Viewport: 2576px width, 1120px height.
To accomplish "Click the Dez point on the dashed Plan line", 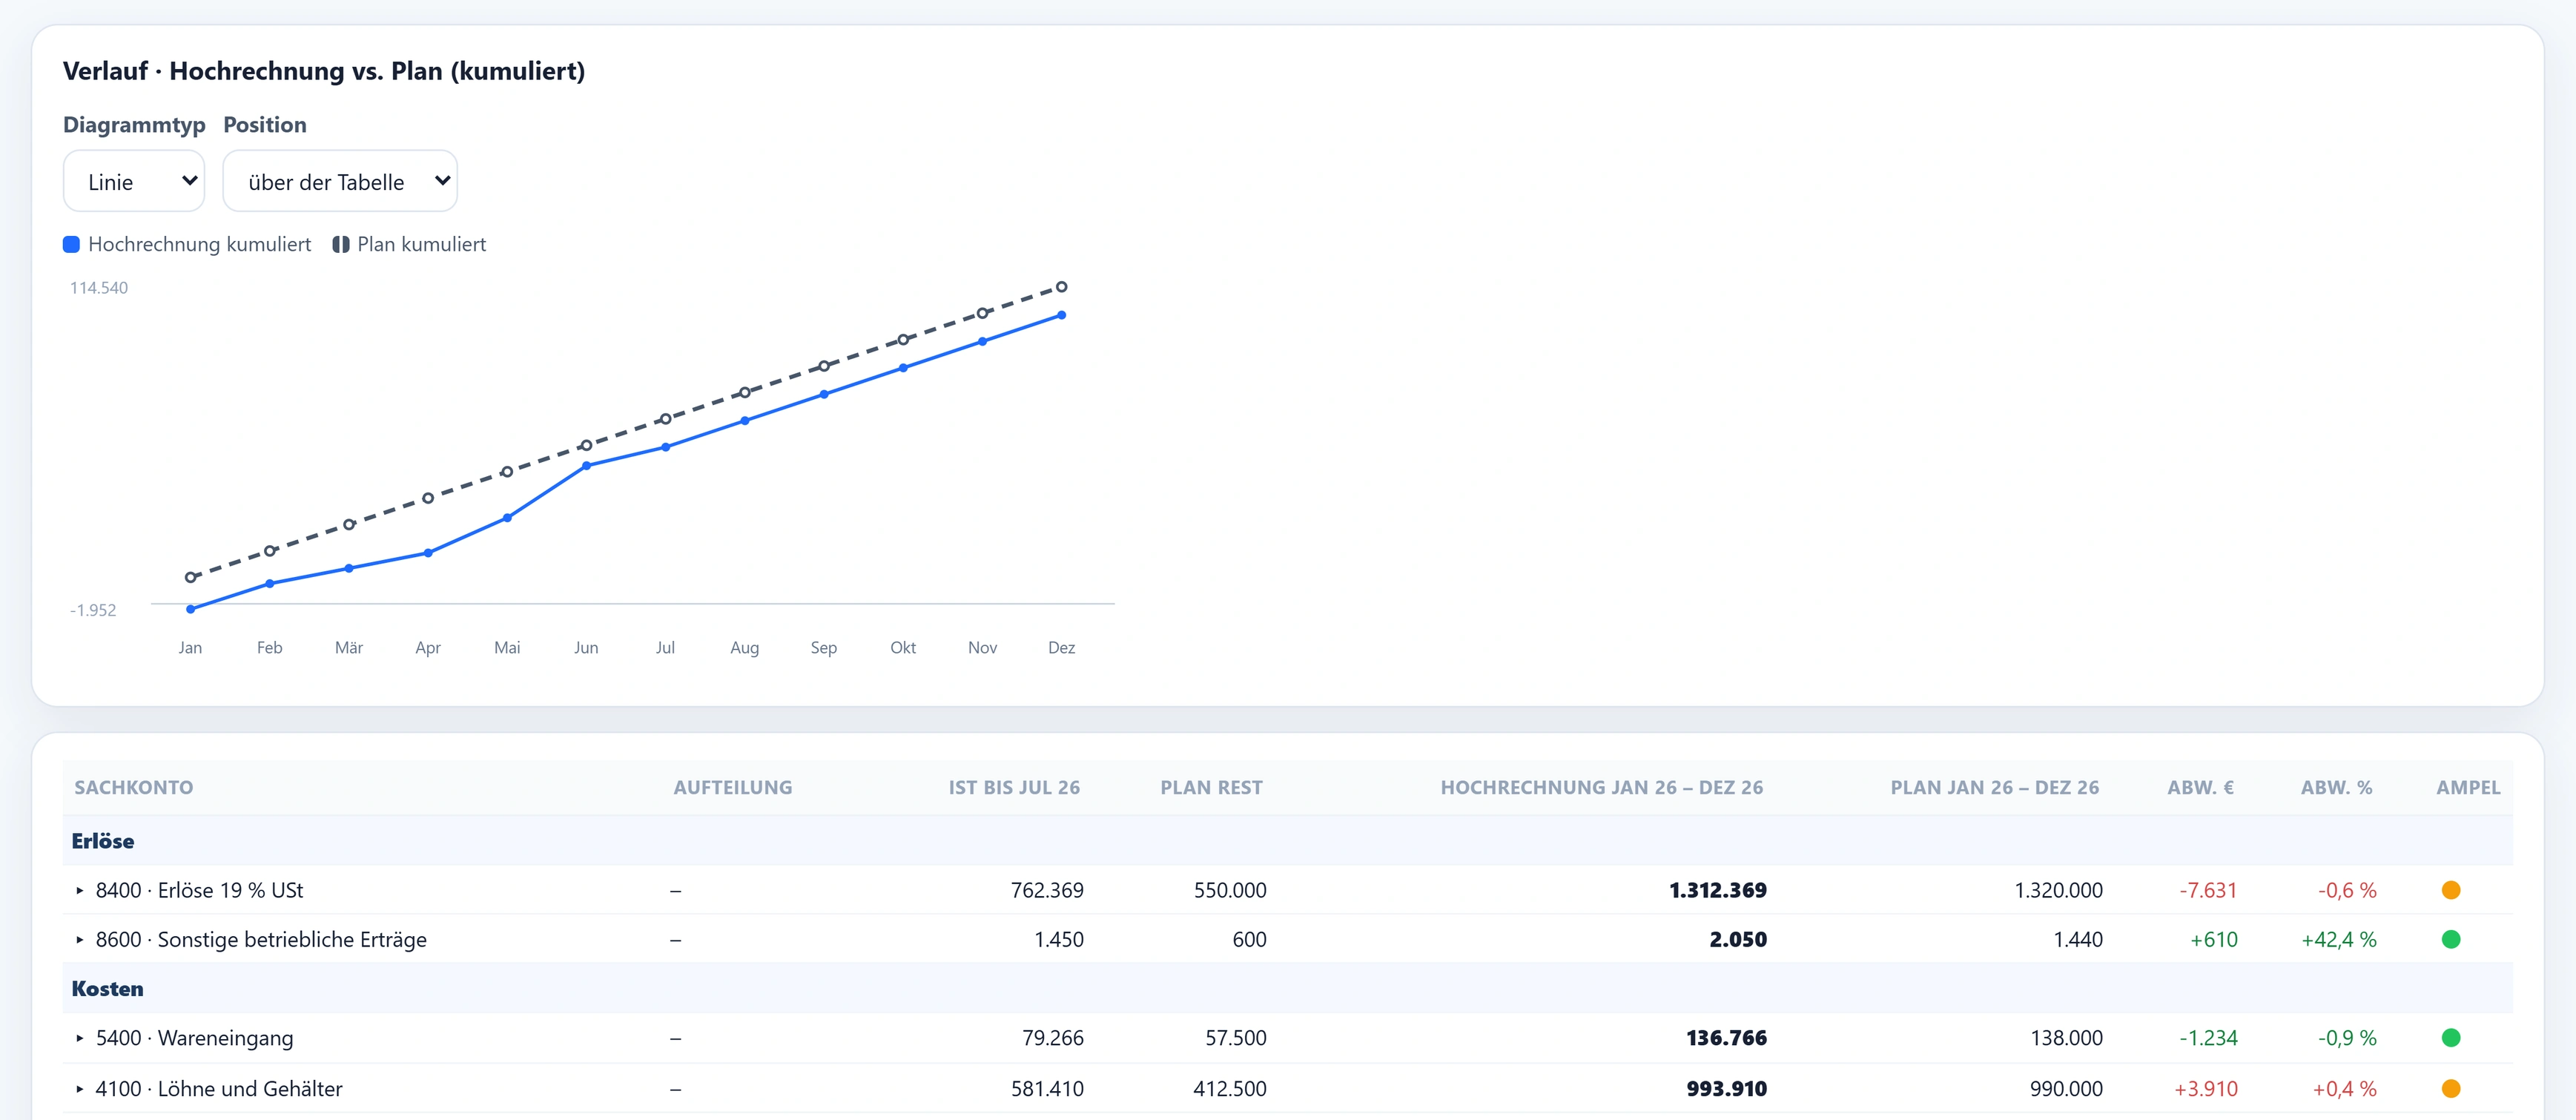I will [x=1062, y=287].
